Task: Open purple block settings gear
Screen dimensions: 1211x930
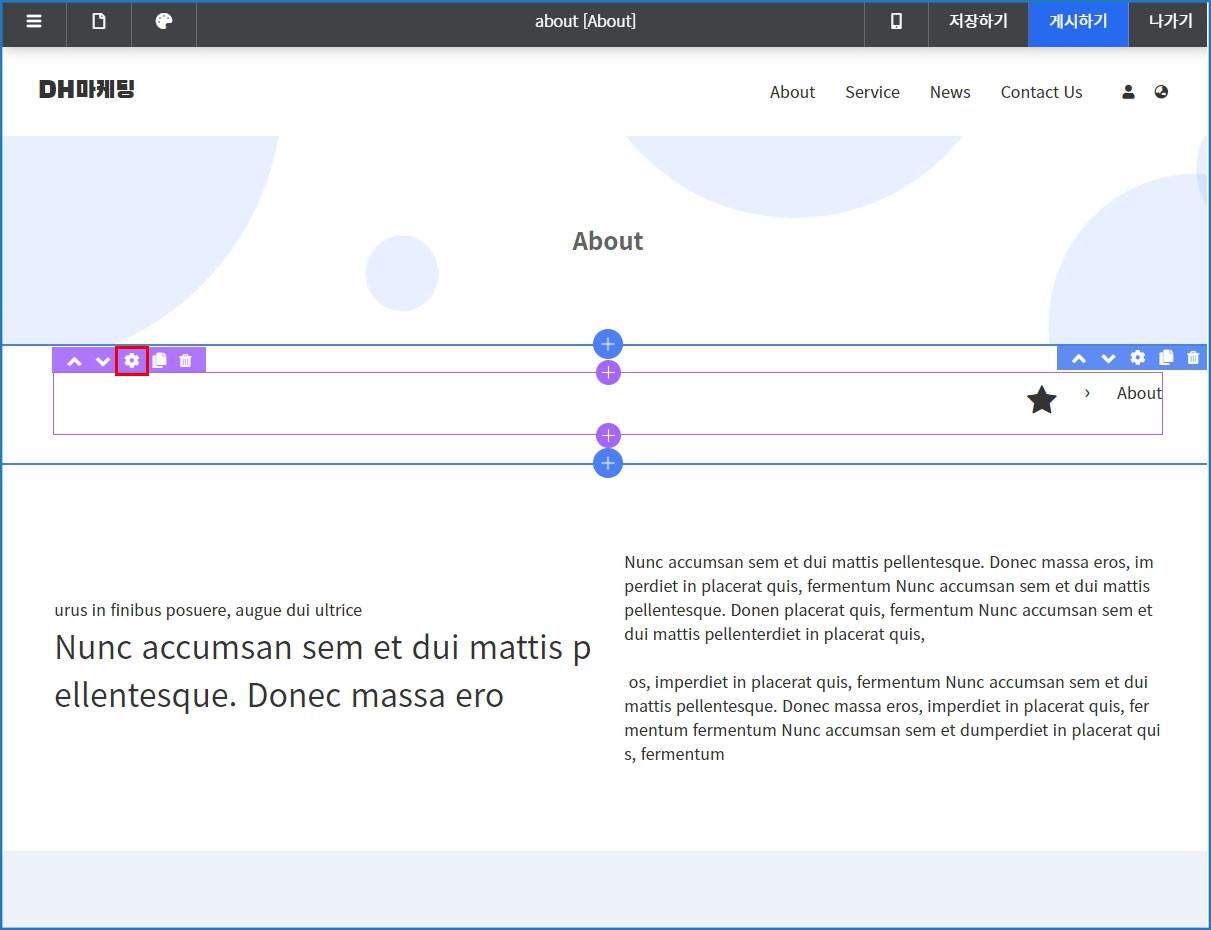Action: [x=132, y=360]
